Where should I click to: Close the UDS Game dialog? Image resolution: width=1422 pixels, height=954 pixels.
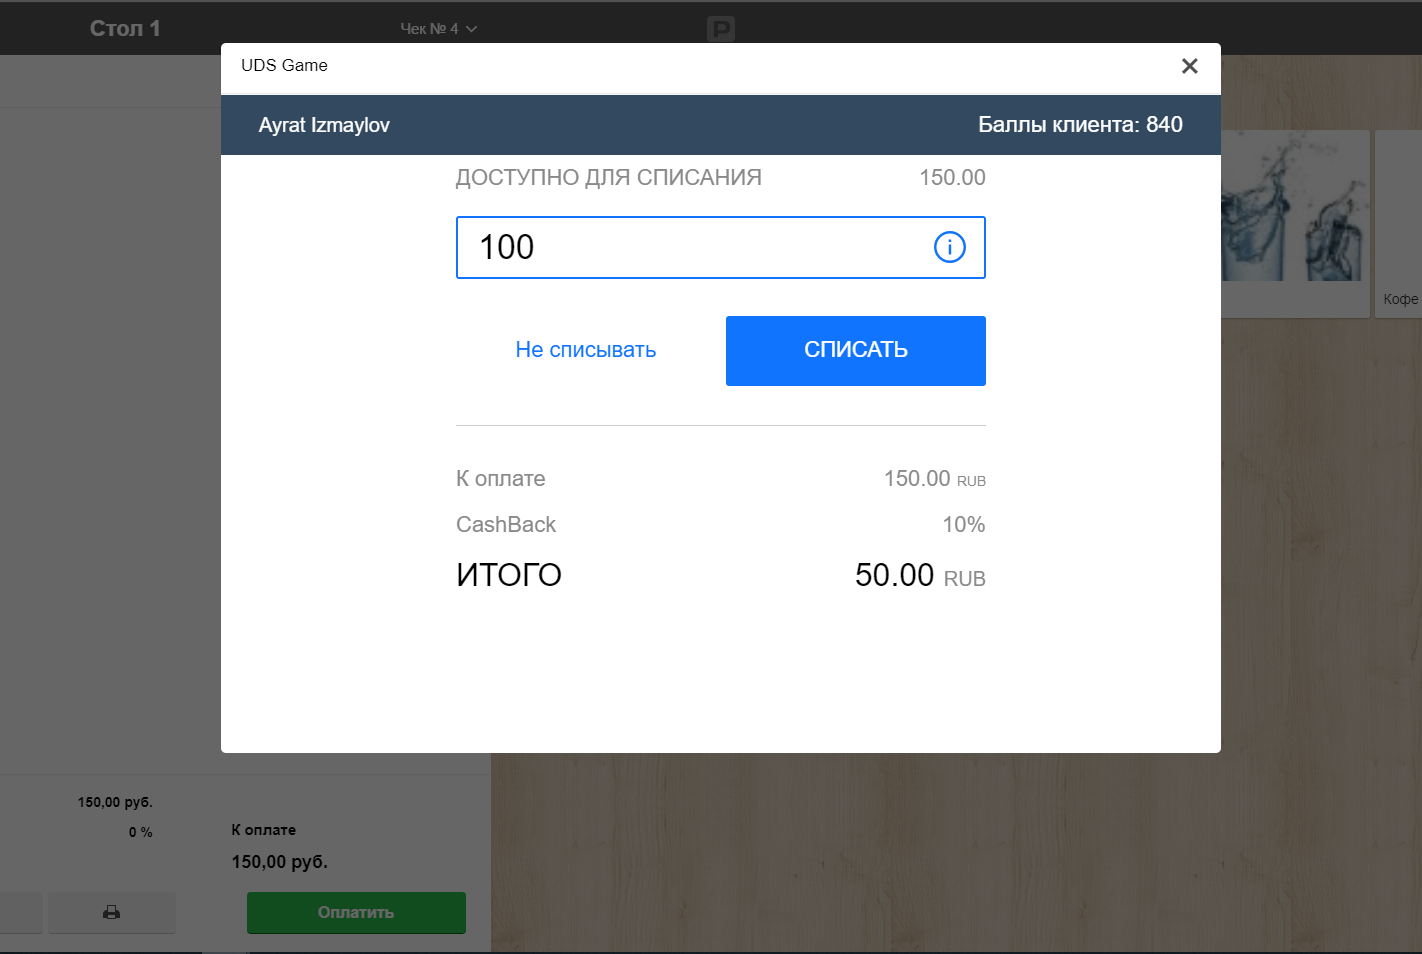tap(1189, 66)
